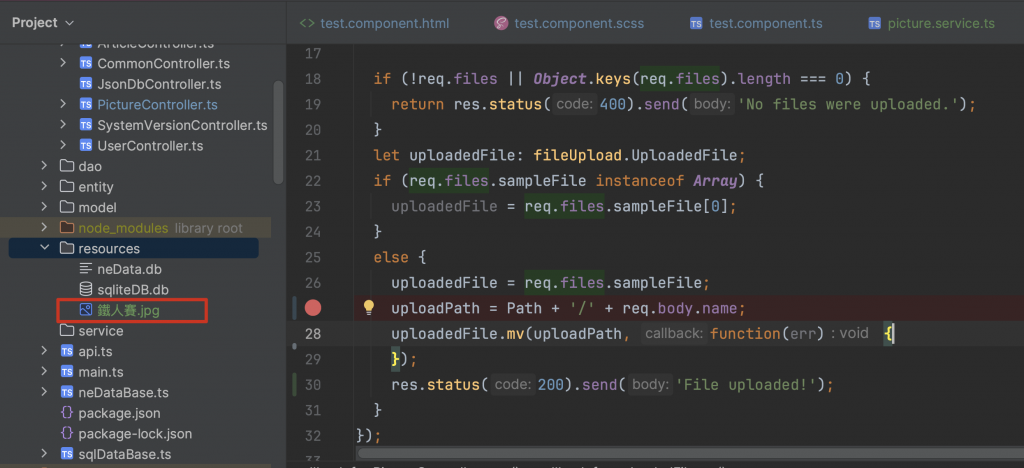Switch to test.component.ts tab
Screen dimensions: 1024x468
click(756, 23)
